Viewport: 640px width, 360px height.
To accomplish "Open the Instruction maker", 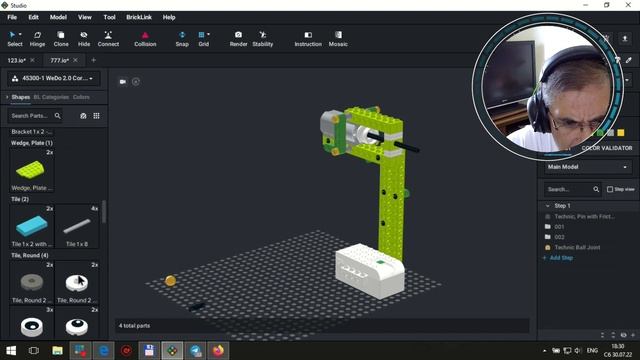I will pos(308,39).
